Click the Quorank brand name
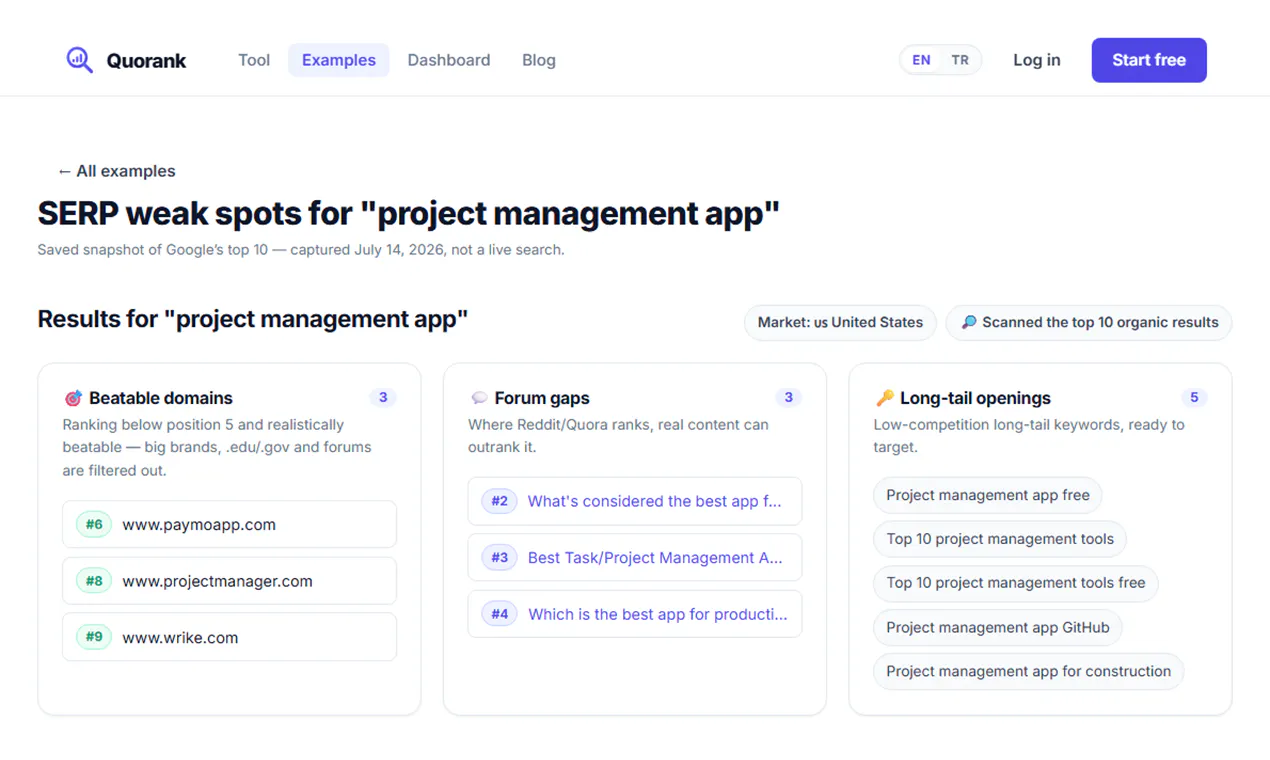Screen dimensions: 1270x760 click(146, 60)
